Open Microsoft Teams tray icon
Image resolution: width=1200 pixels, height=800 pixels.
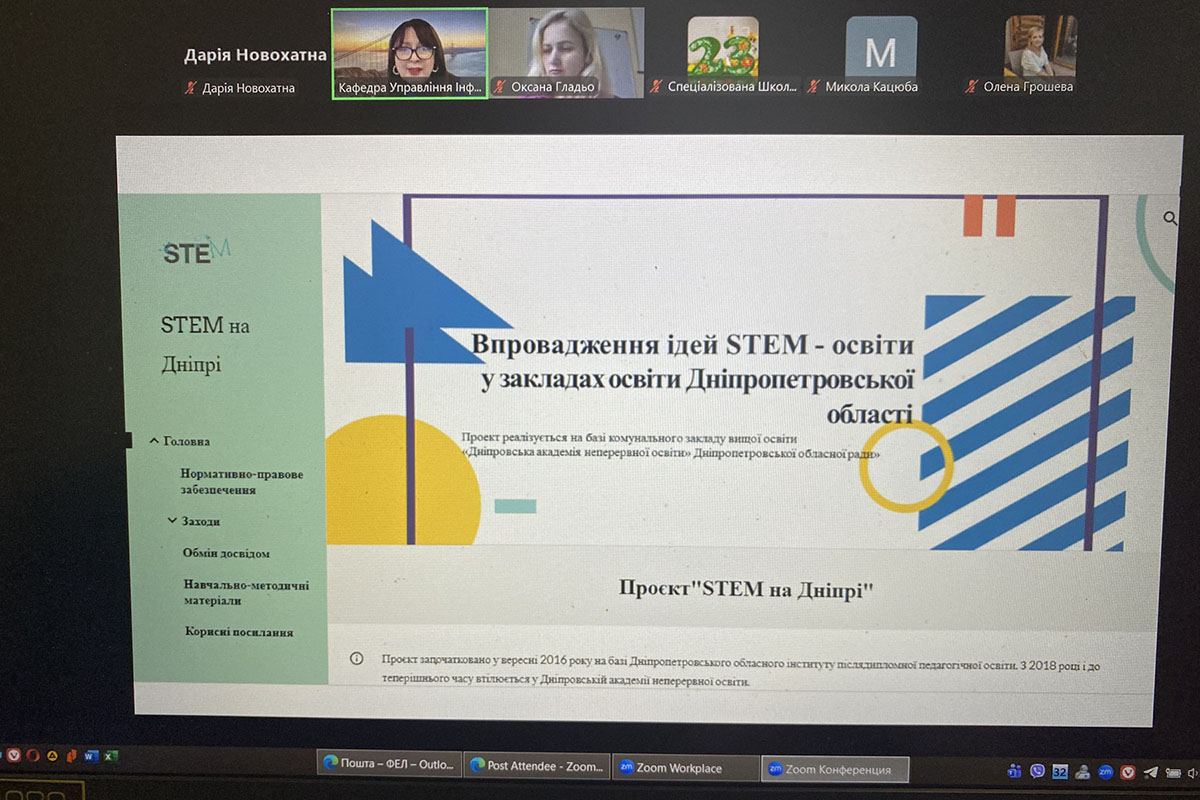click(1014, 772)
